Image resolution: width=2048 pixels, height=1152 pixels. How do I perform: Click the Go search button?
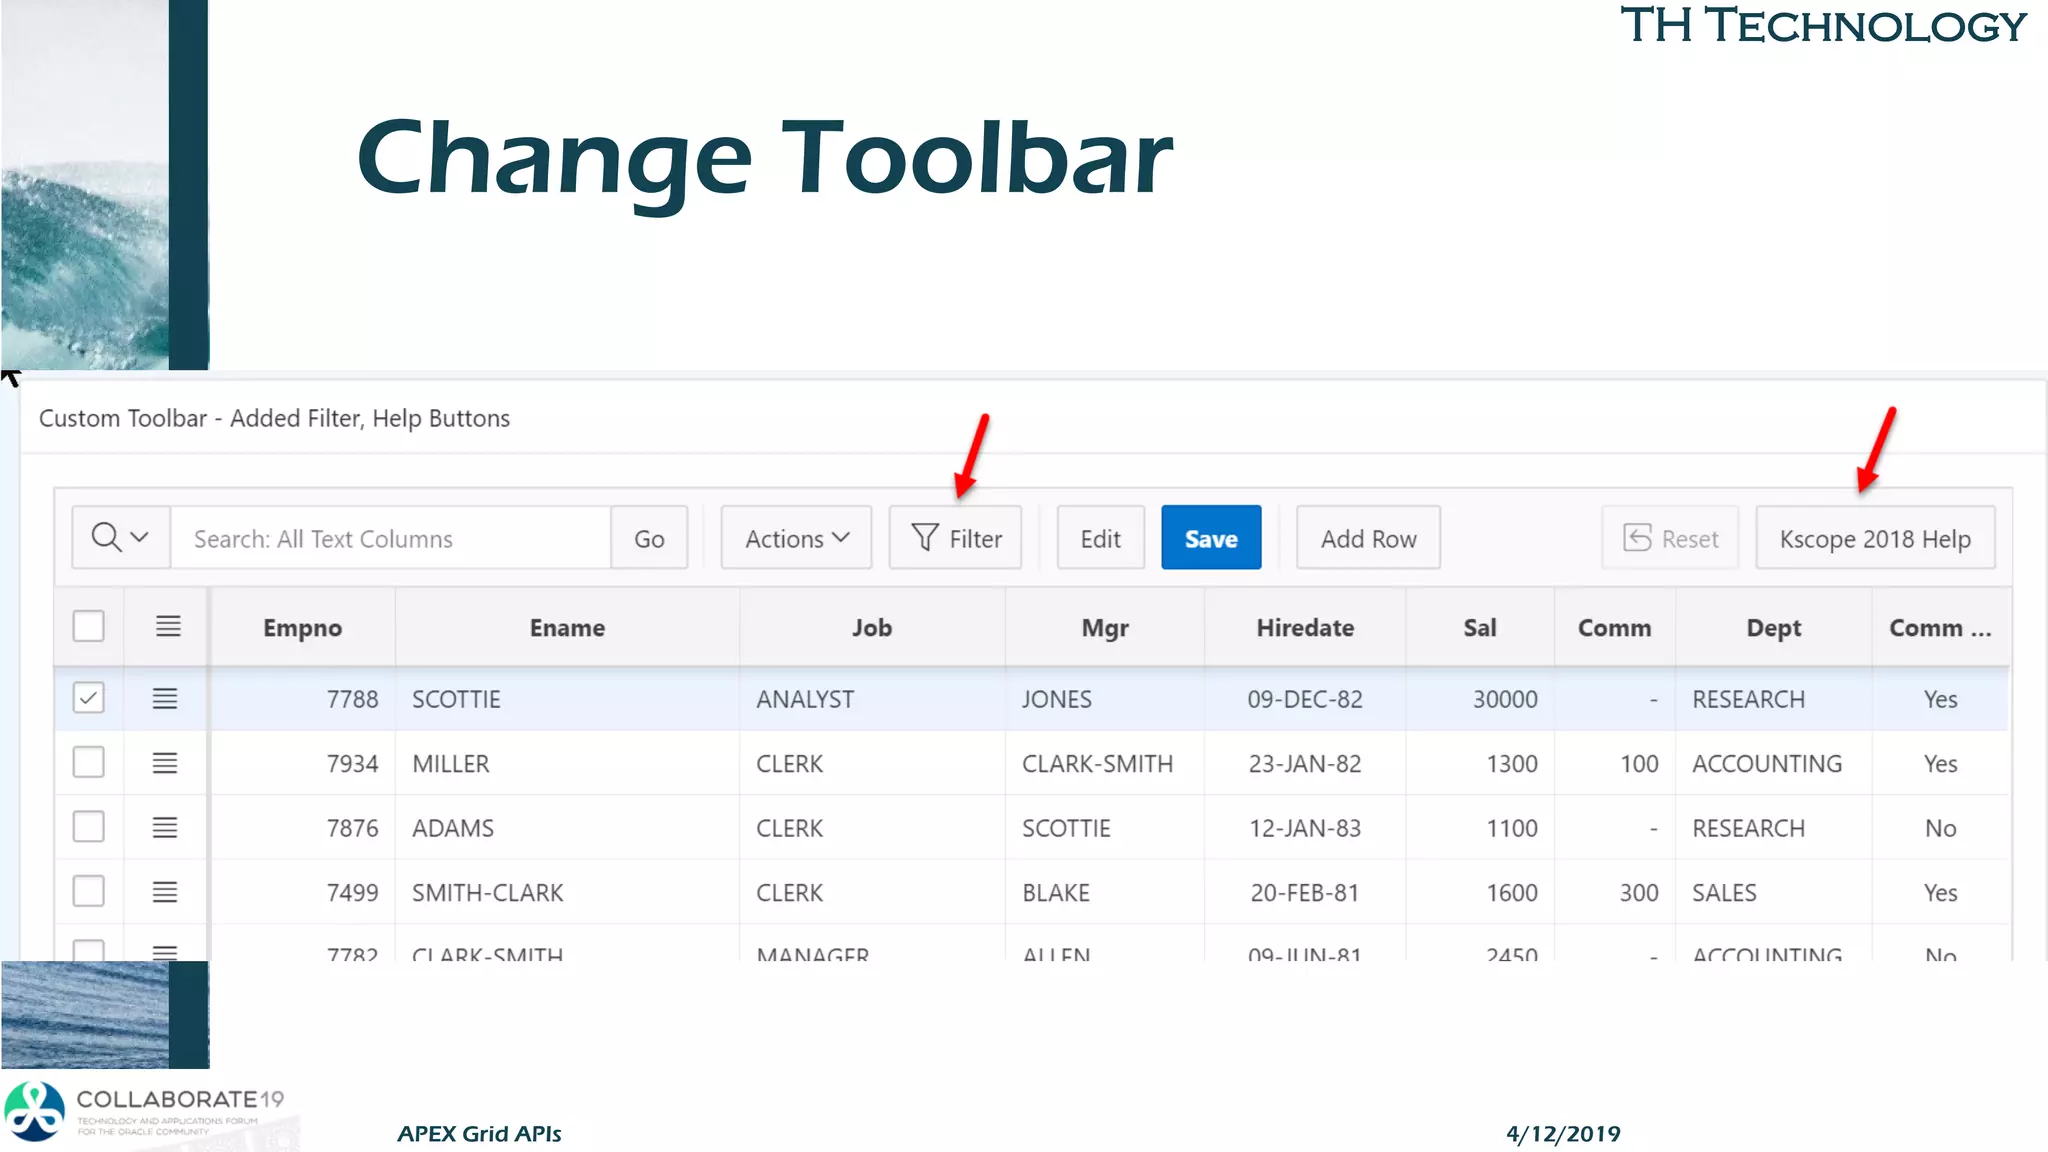pos(649,538)
